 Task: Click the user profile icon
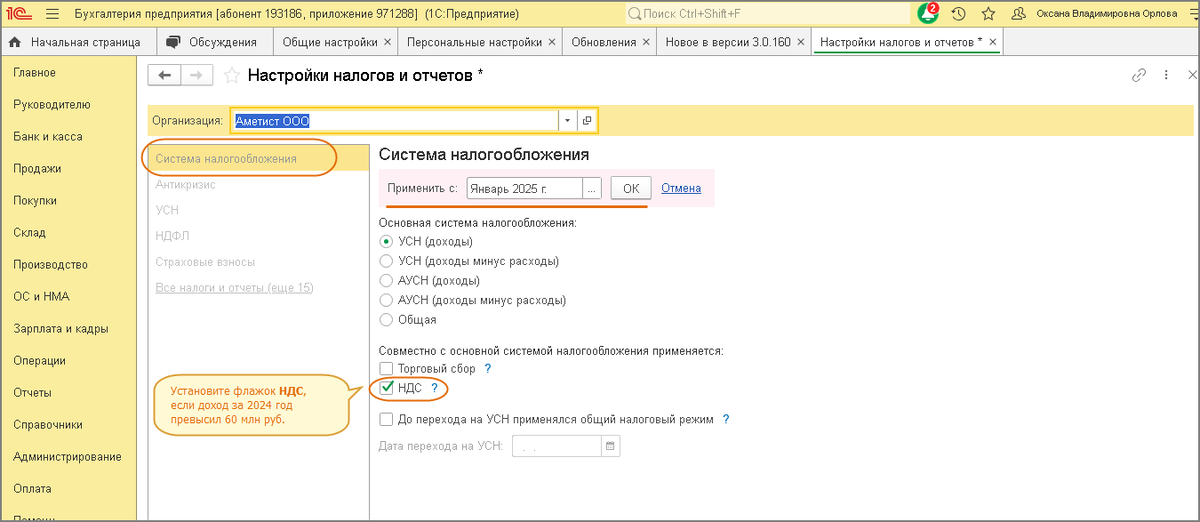point(1018,14)
